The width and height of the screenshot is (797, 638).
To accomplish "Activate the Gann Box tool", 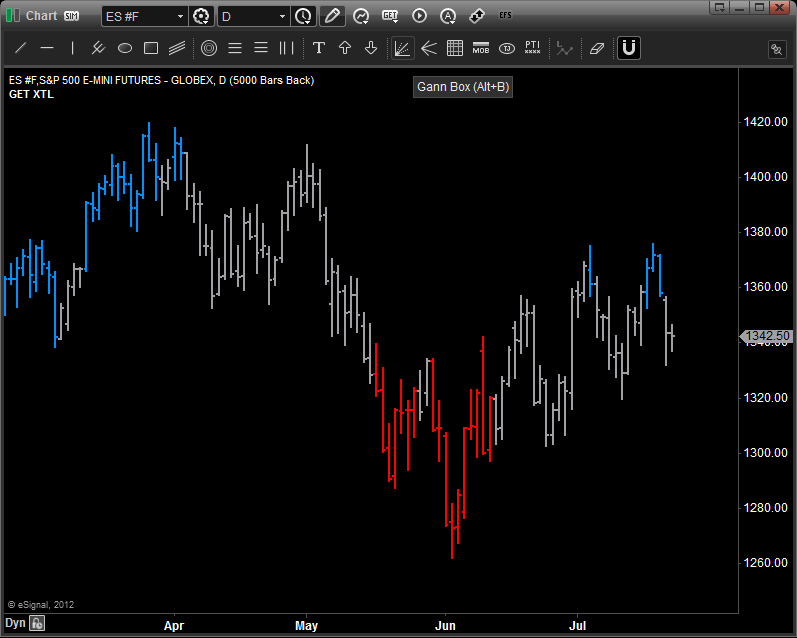I will (402, 48).
